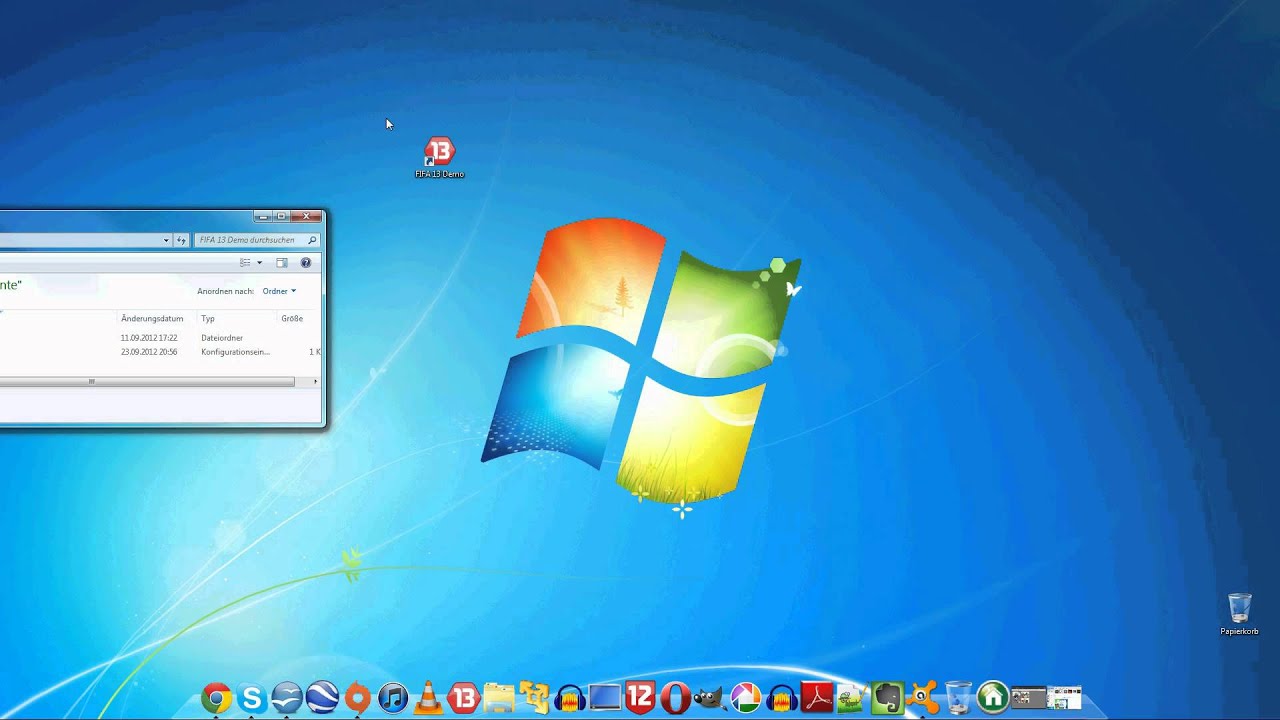The height and width of the screenshot is (720, 1280).
Task: Click the address bar refresh button
Action: (181, 240)
